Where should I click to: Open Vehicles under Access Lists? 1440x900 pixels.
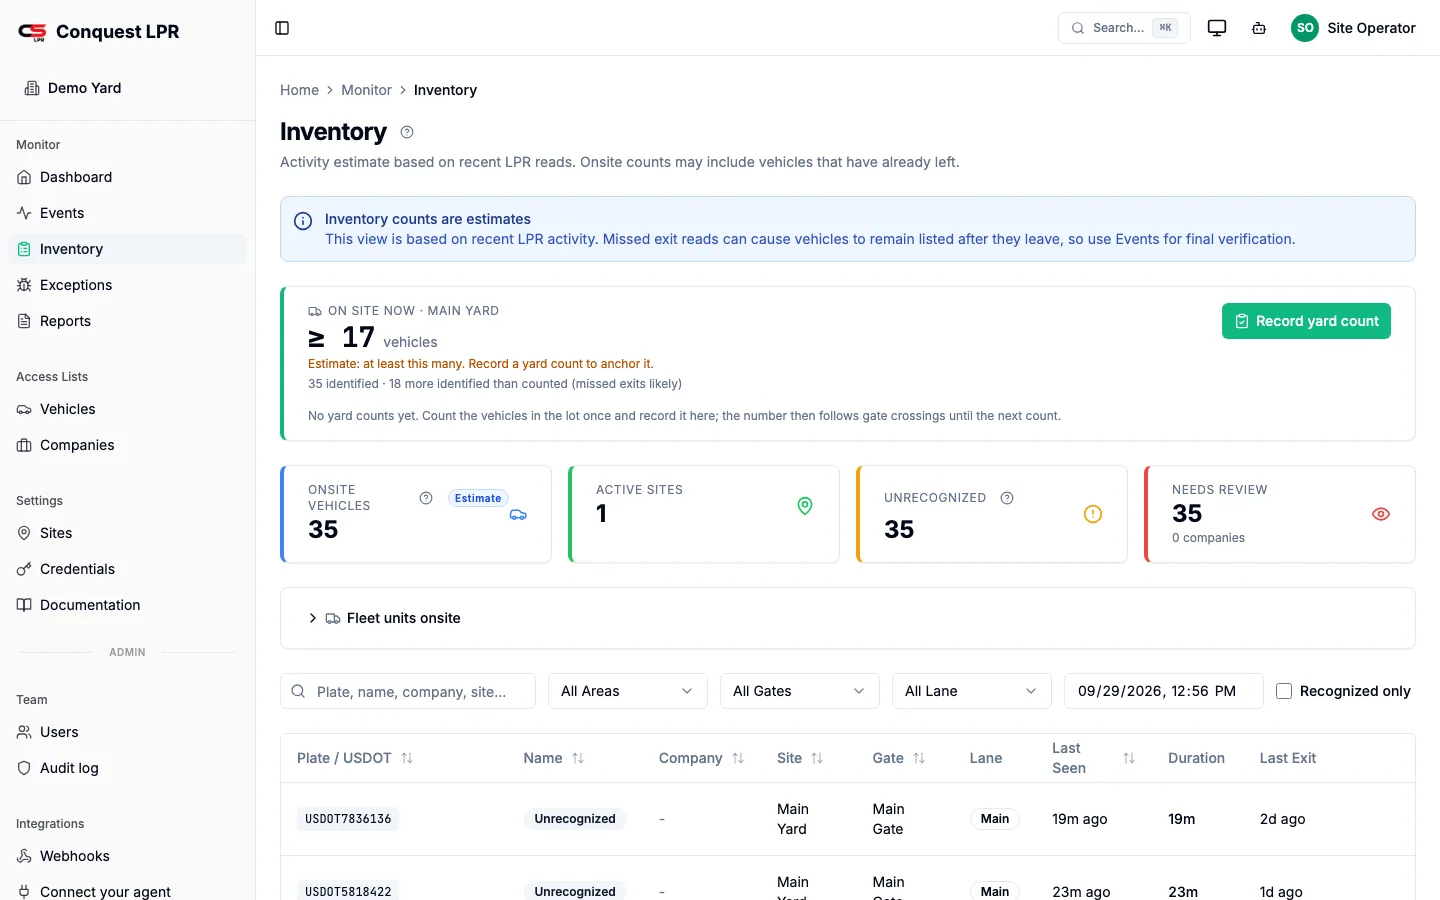coord(127,409)
